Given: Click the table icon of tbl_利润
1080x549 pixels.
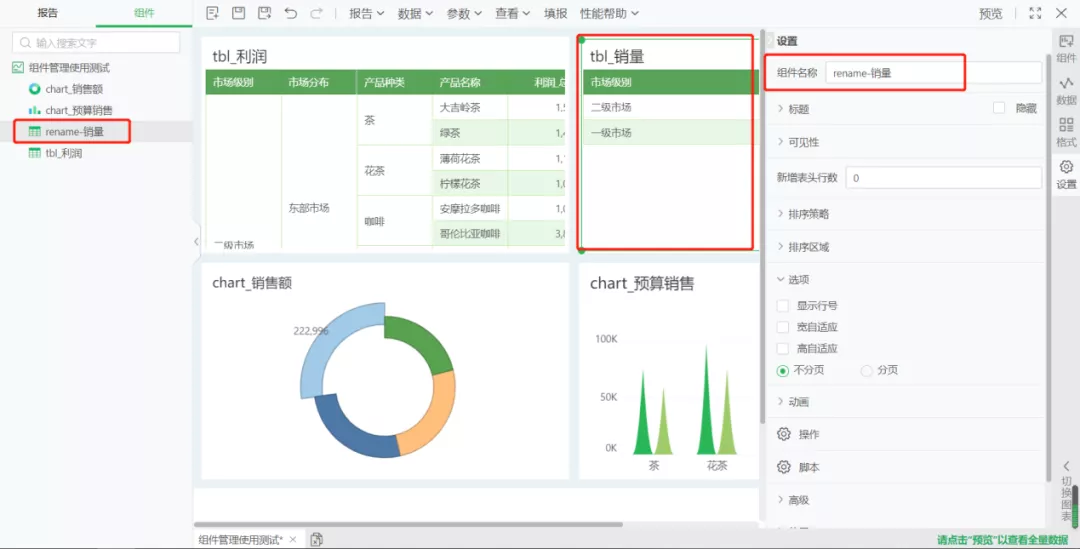Looking at the screenshot, I should tap(34, 153).
